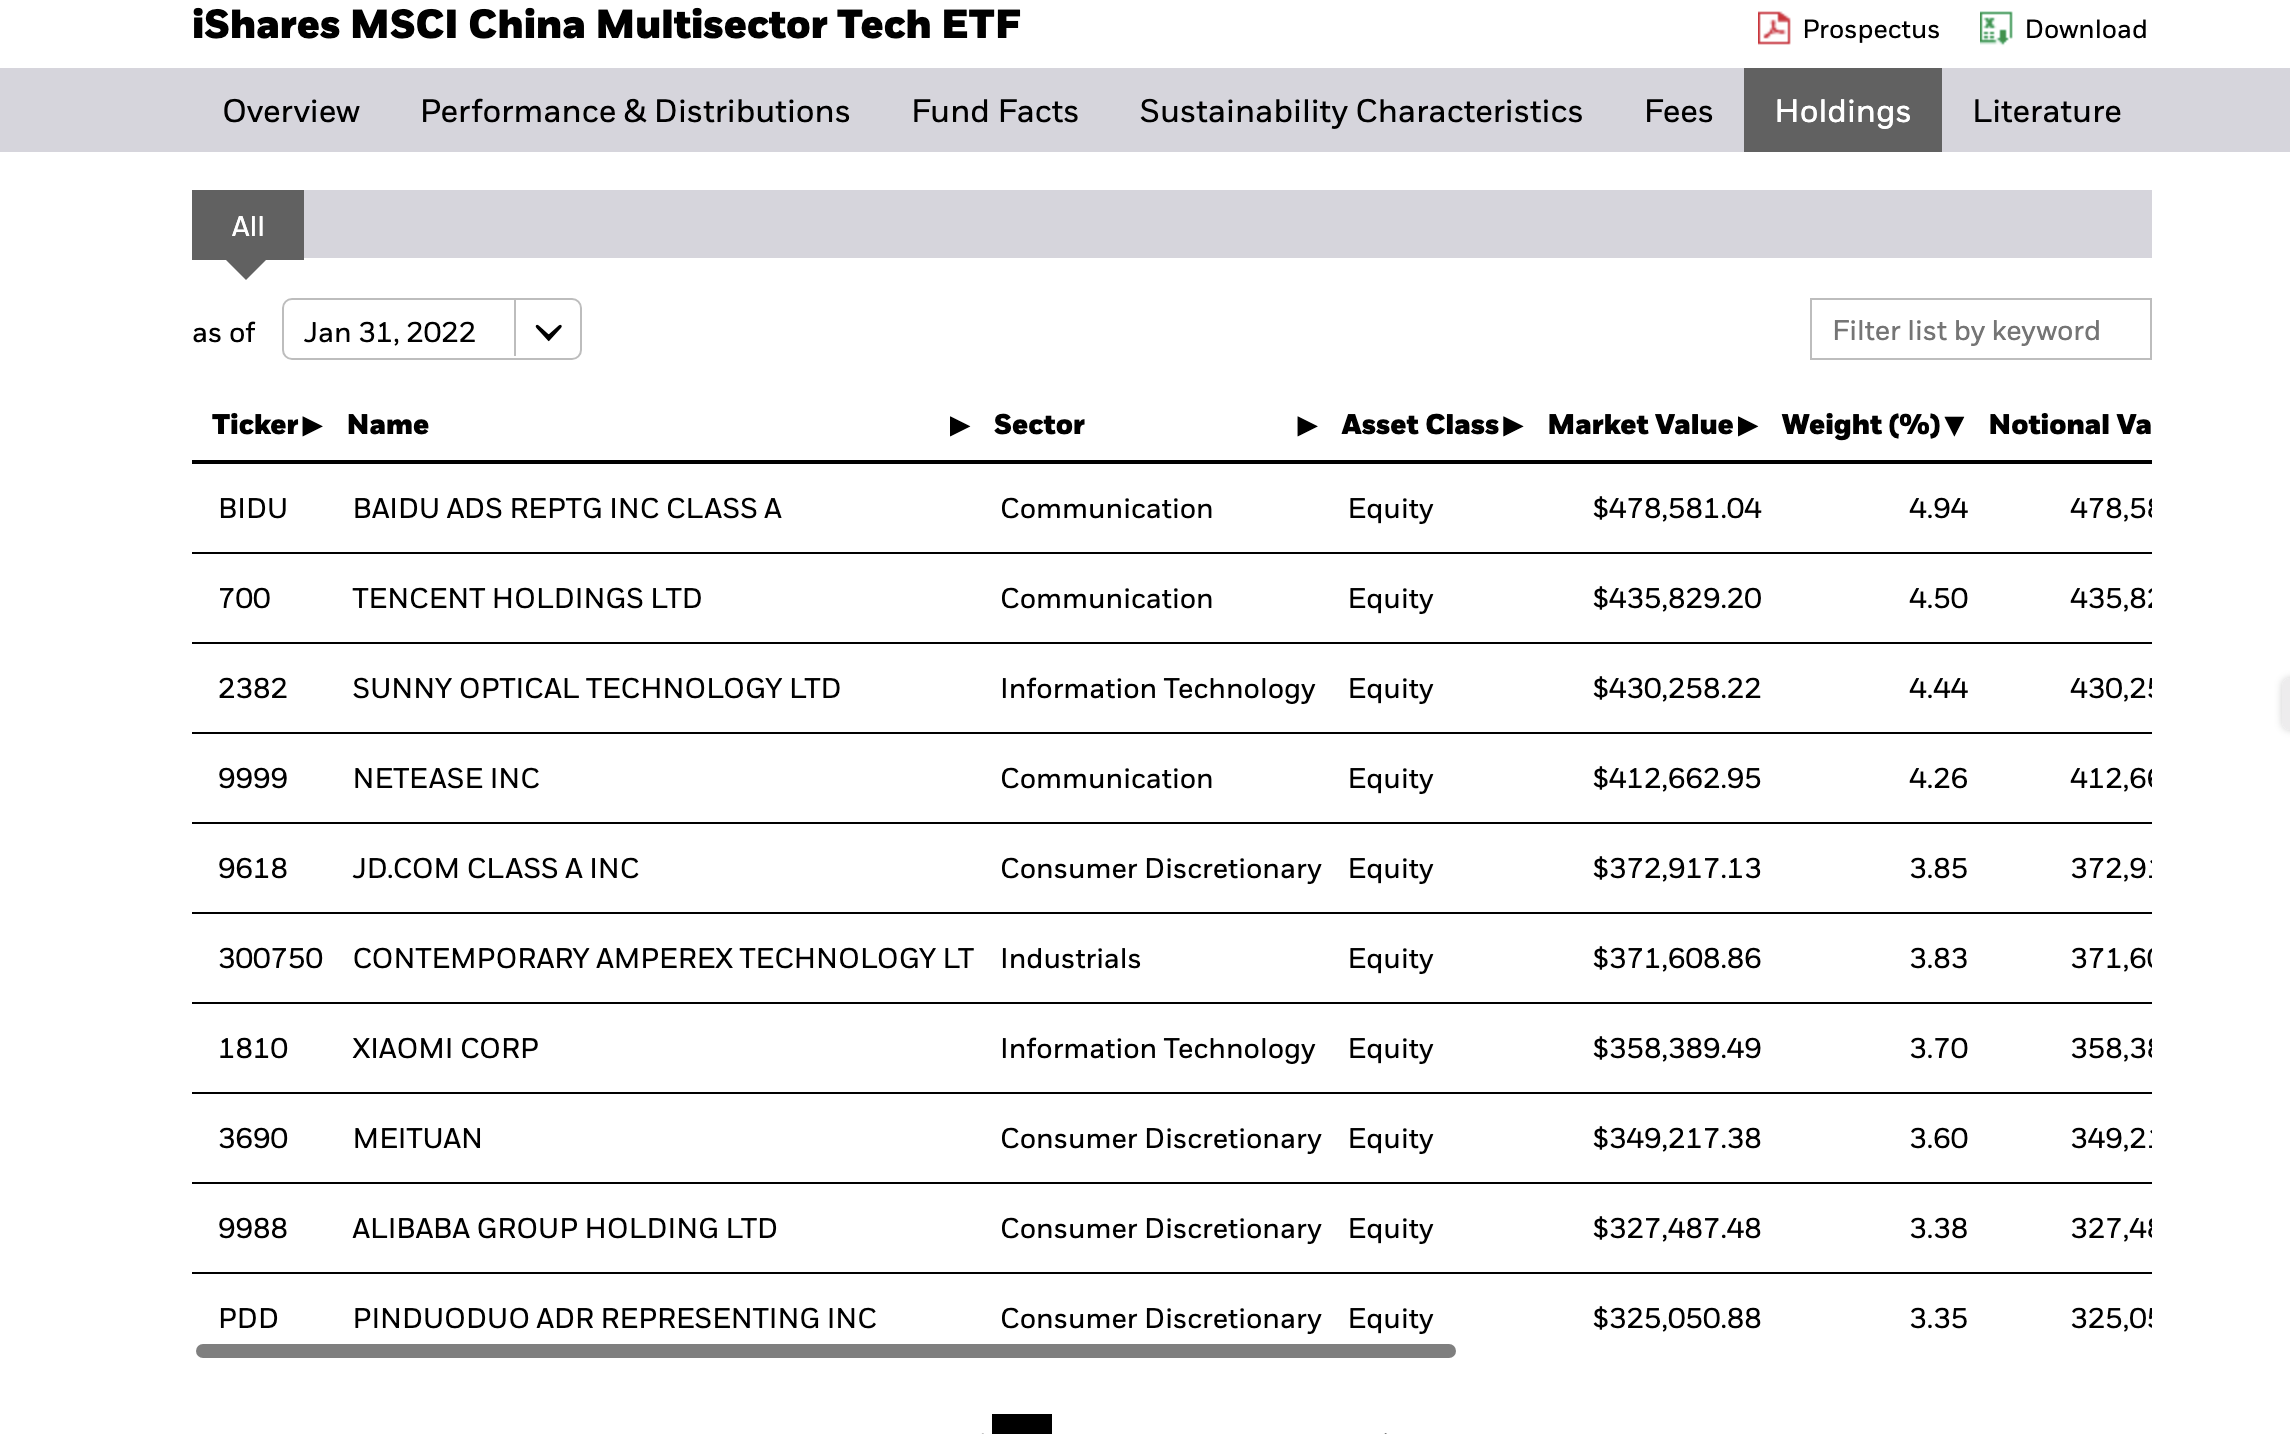Click the Weight (%) column header

1861,425
